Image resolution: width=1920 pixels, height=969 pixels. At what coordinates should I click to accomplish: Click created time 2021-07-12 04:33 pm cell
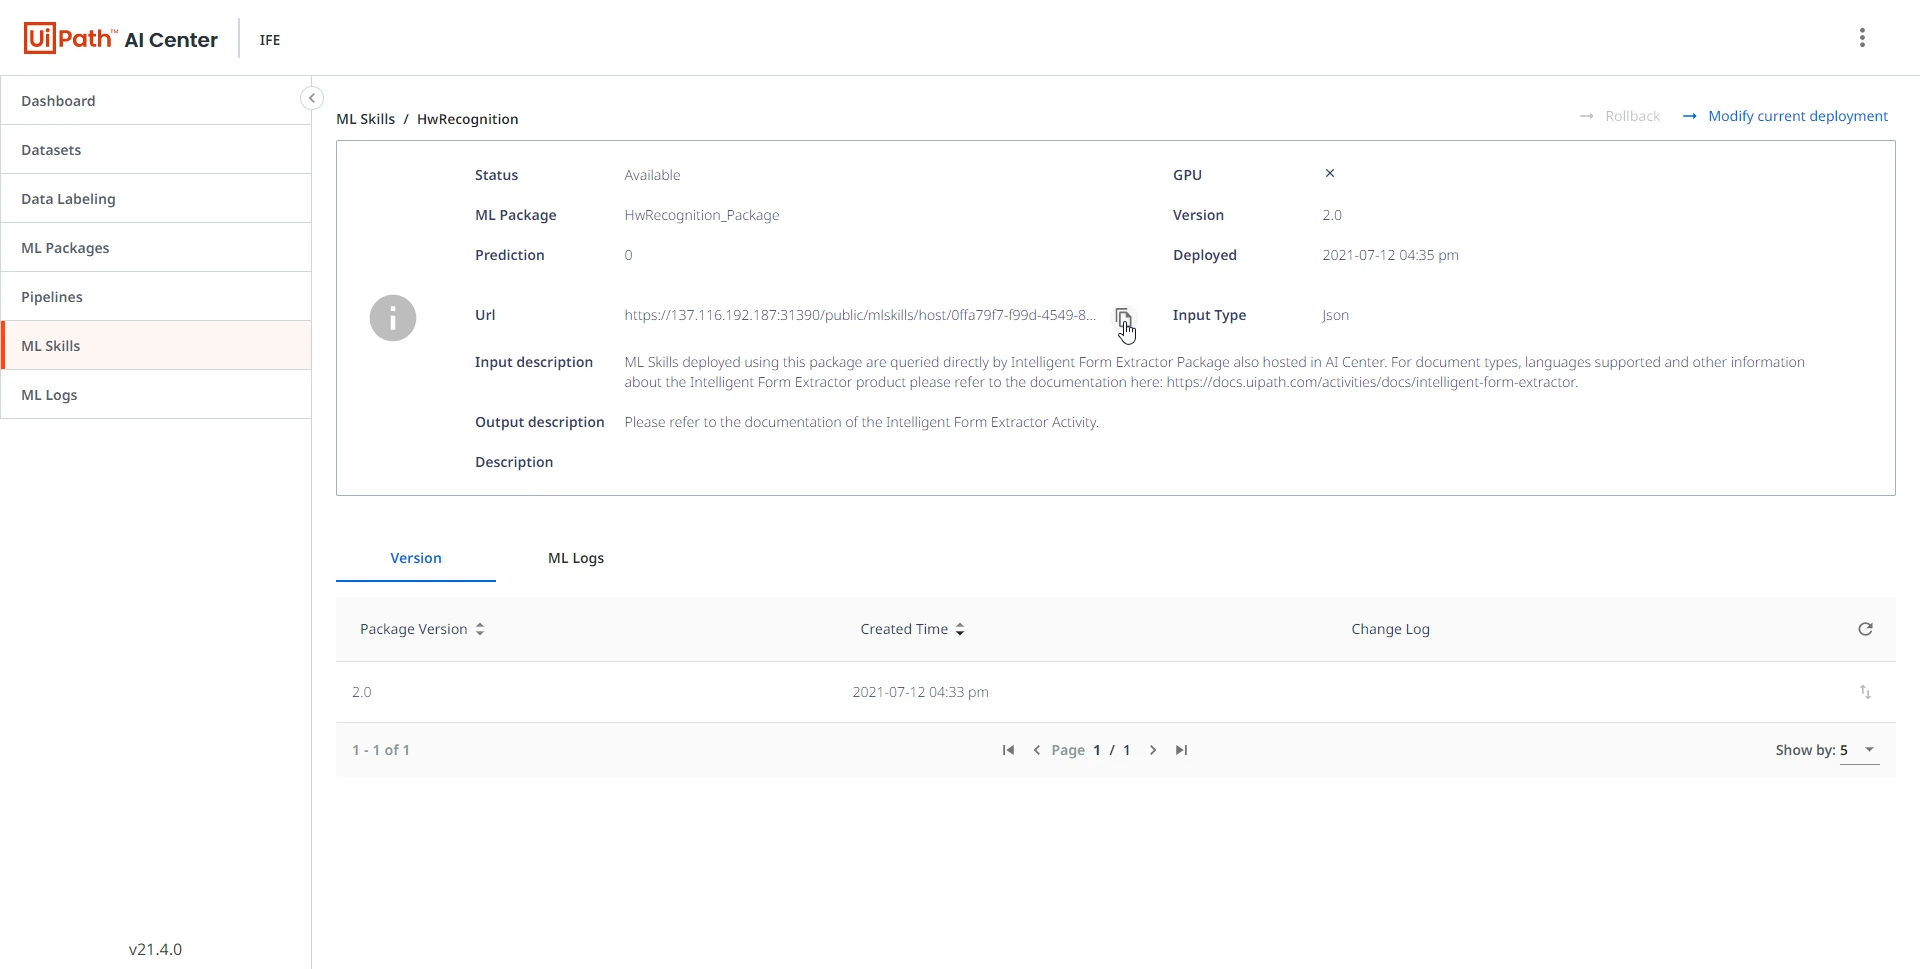[x=920, y=692]
